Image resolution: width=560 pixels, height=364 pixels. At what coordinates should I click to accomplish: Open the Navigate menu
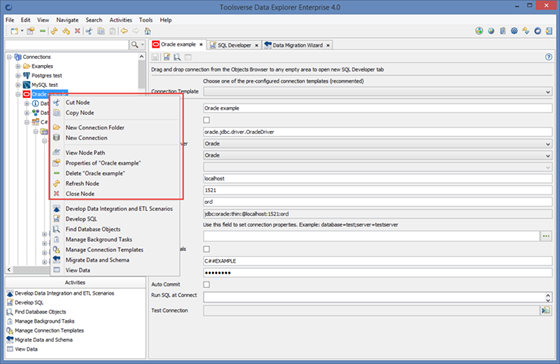(67, 20)
